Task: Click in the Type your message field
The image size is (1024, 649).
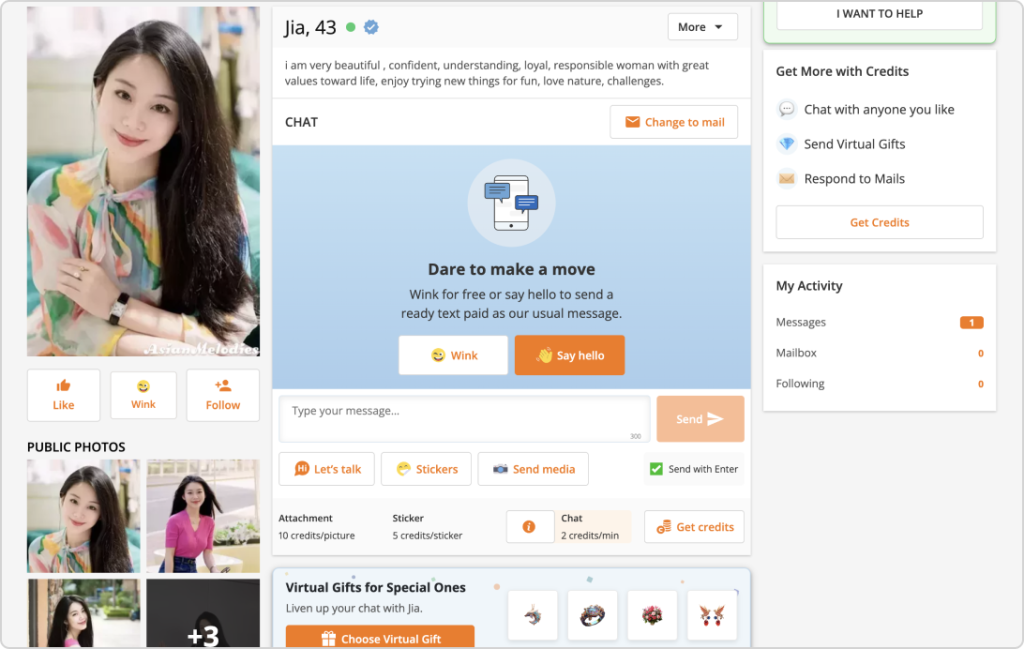Action: pos(464,418)
